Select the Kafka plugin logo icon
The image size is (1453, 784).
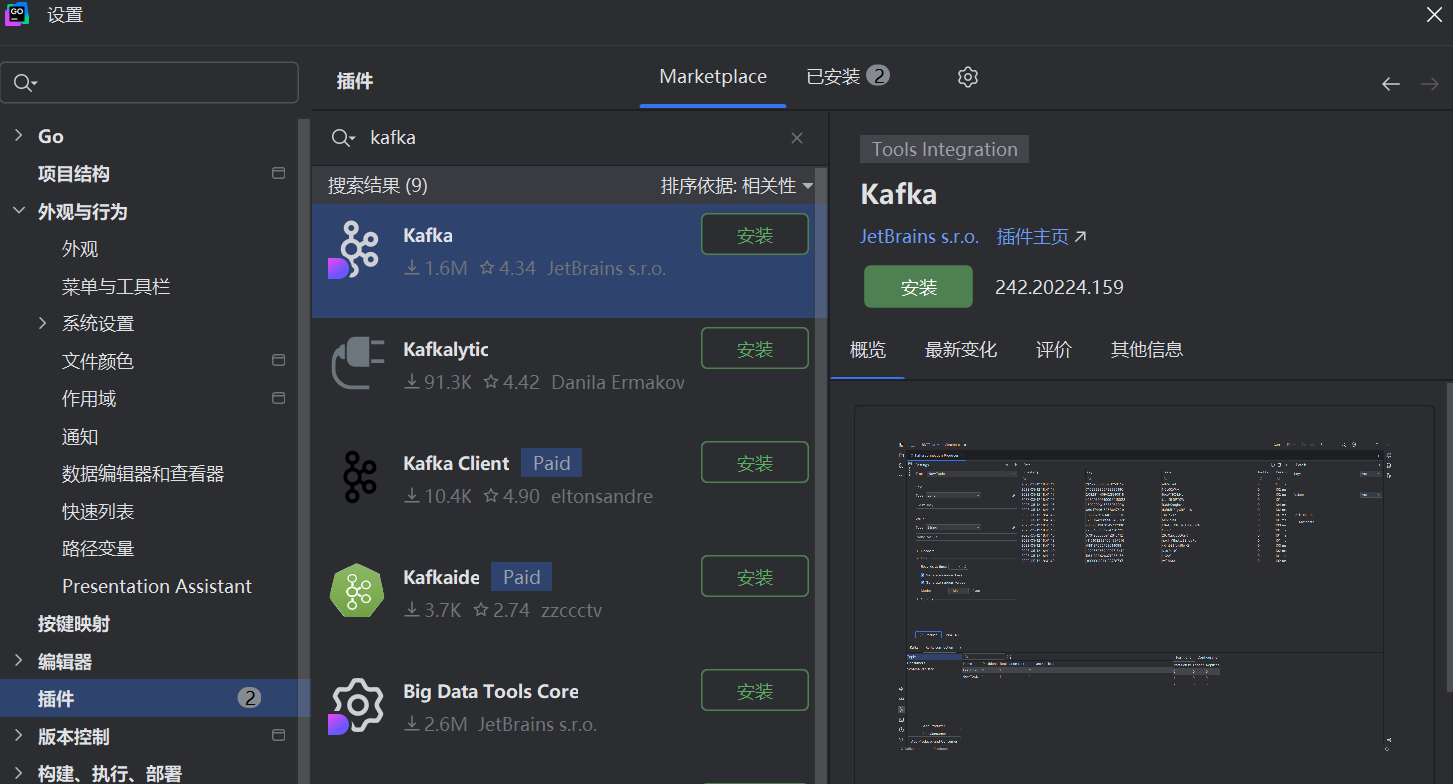point(355,250)
